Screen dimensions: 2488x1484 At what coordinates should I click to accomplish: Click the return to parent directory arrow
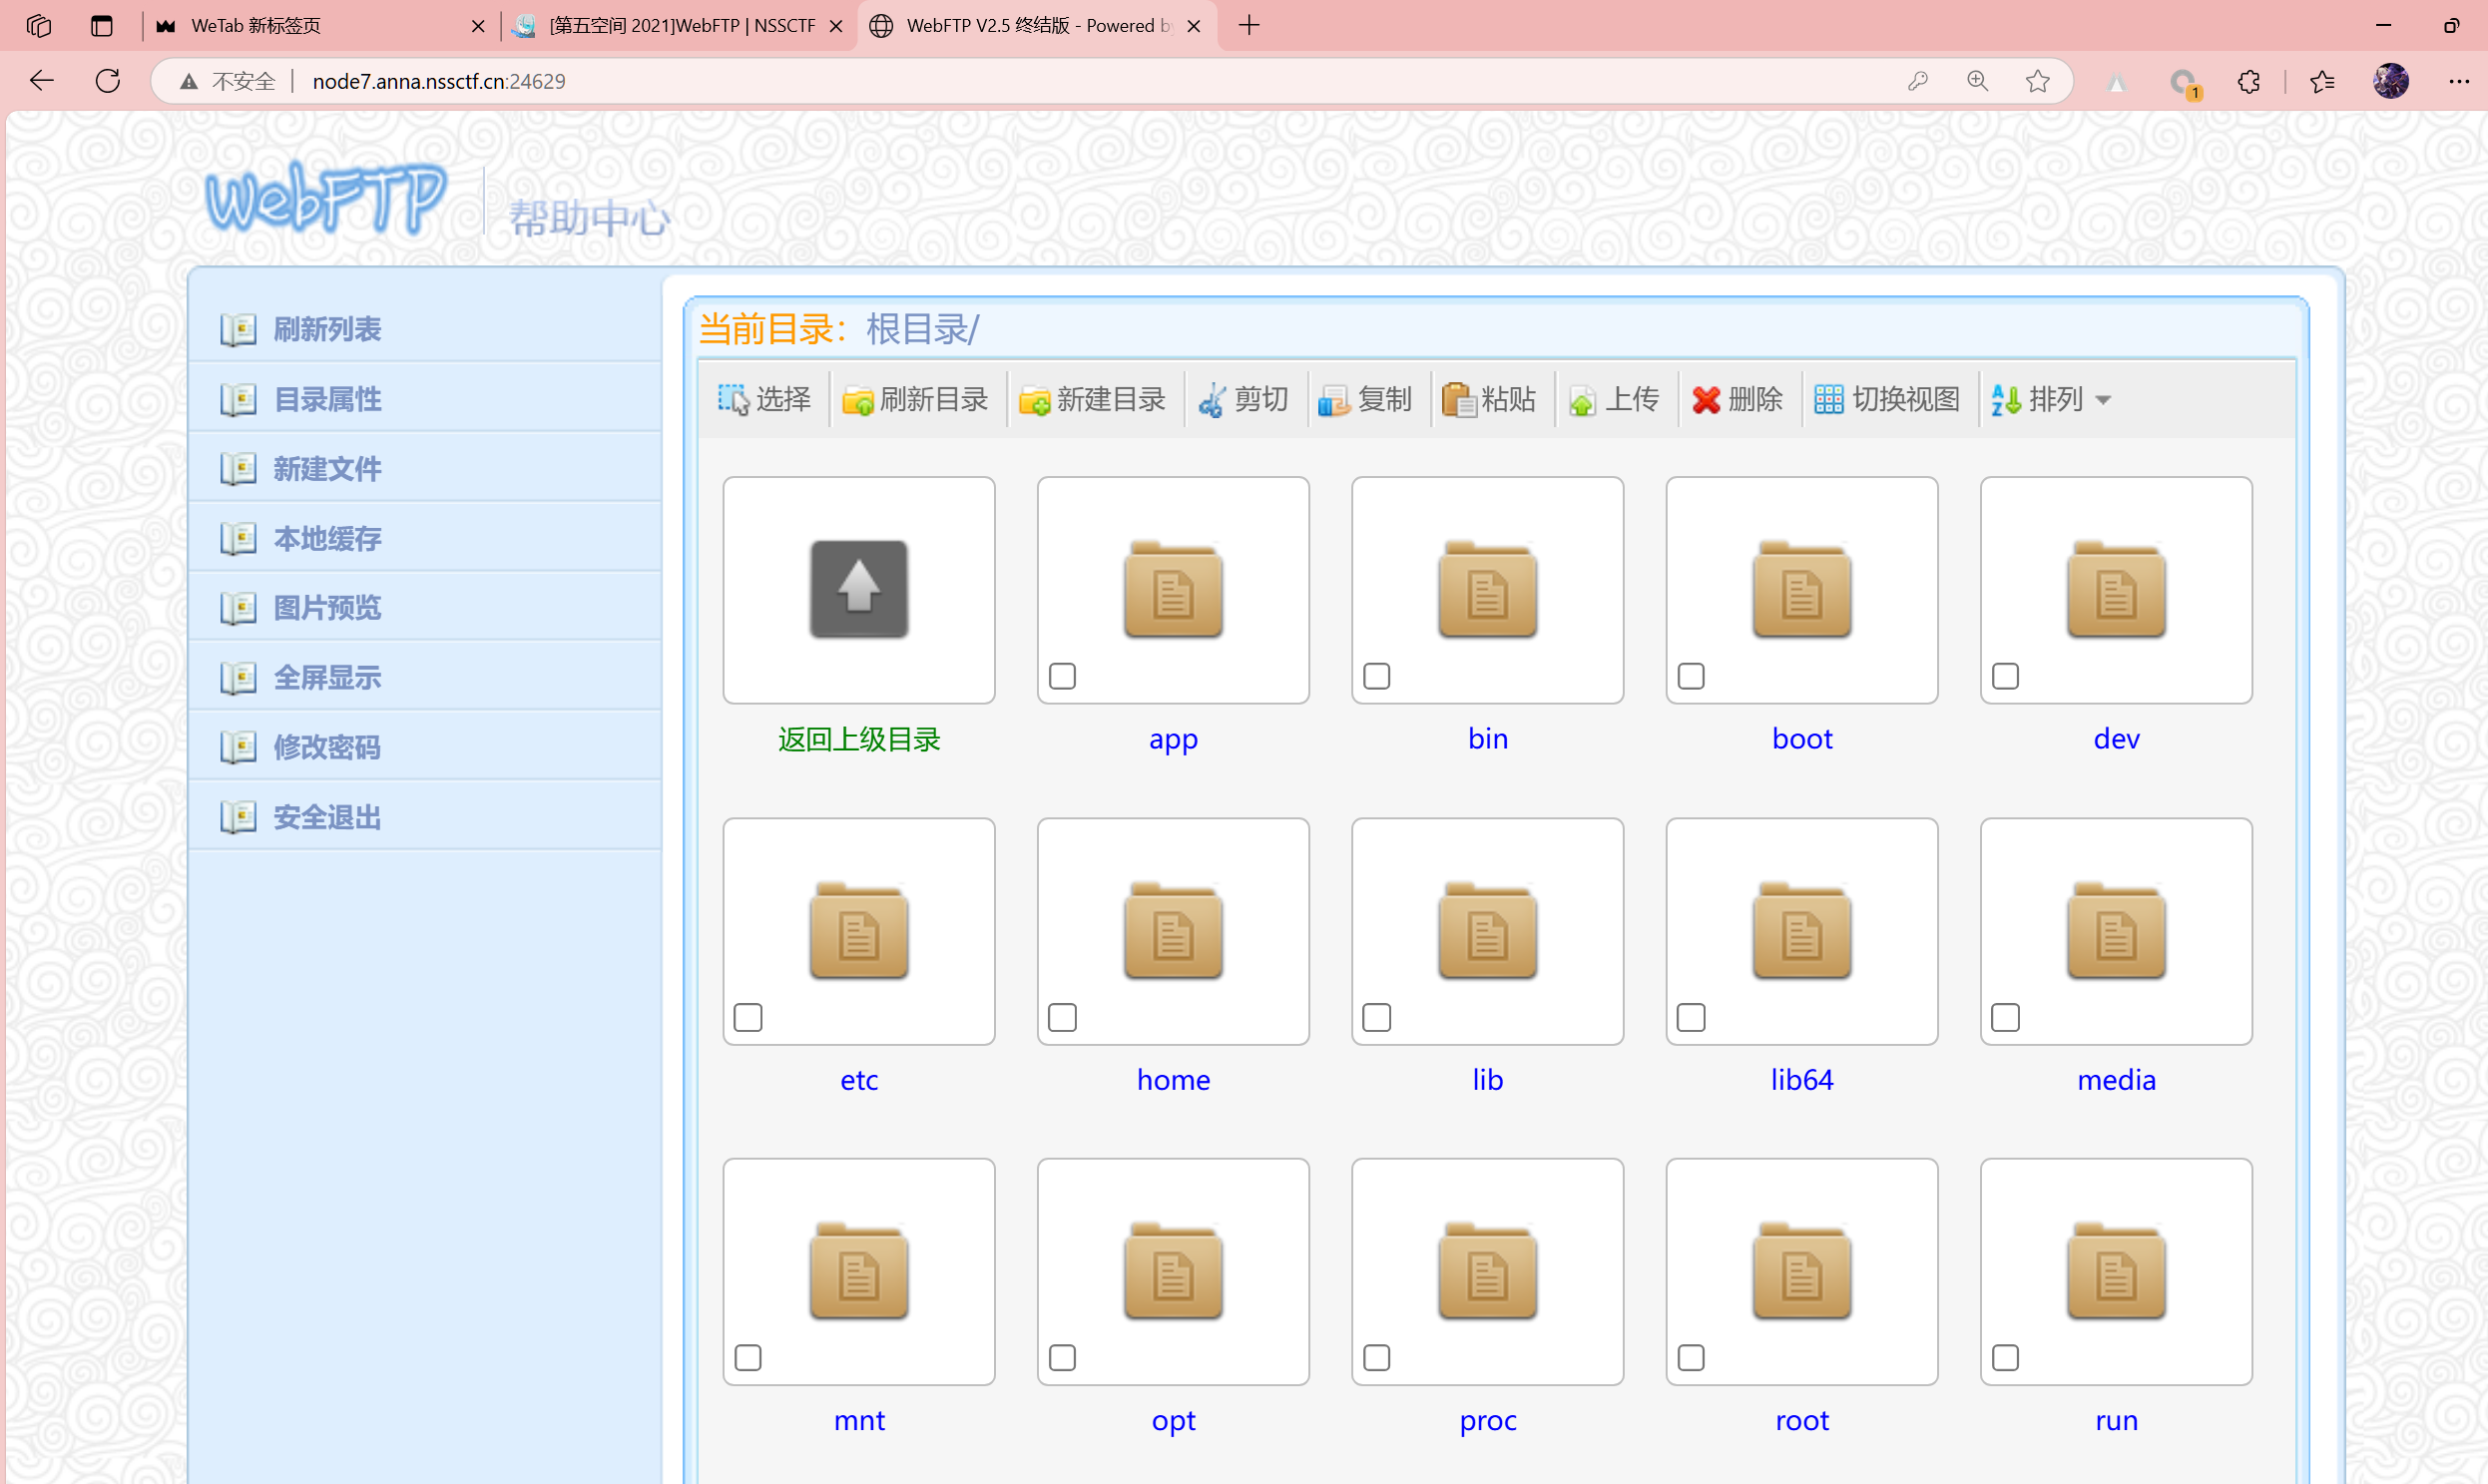click(x=858, y=589)
